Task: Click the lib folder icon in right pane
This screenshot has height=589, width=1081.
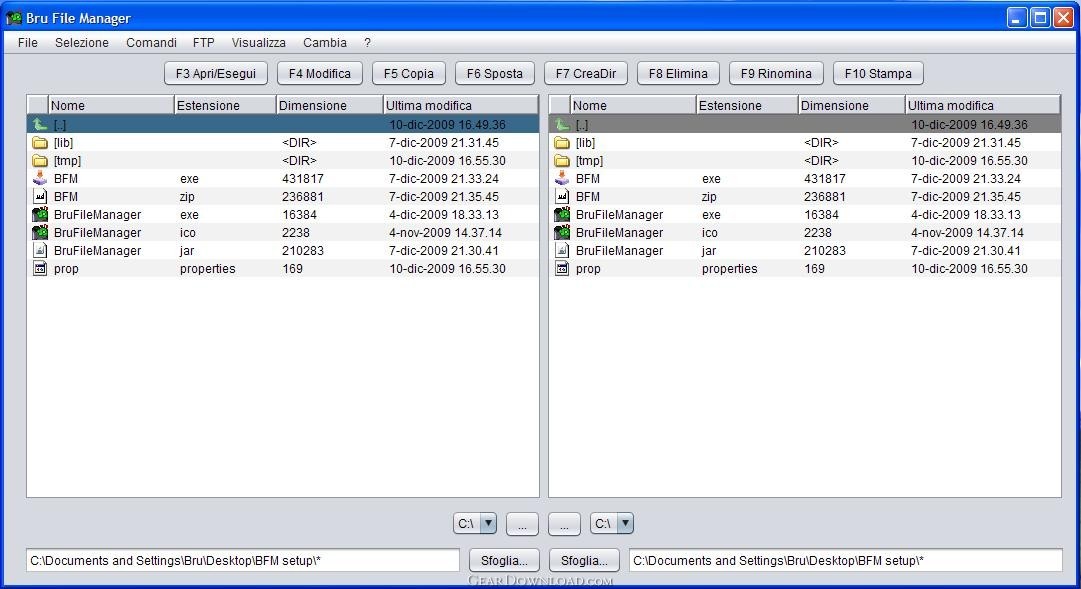Action: point(562,143)
